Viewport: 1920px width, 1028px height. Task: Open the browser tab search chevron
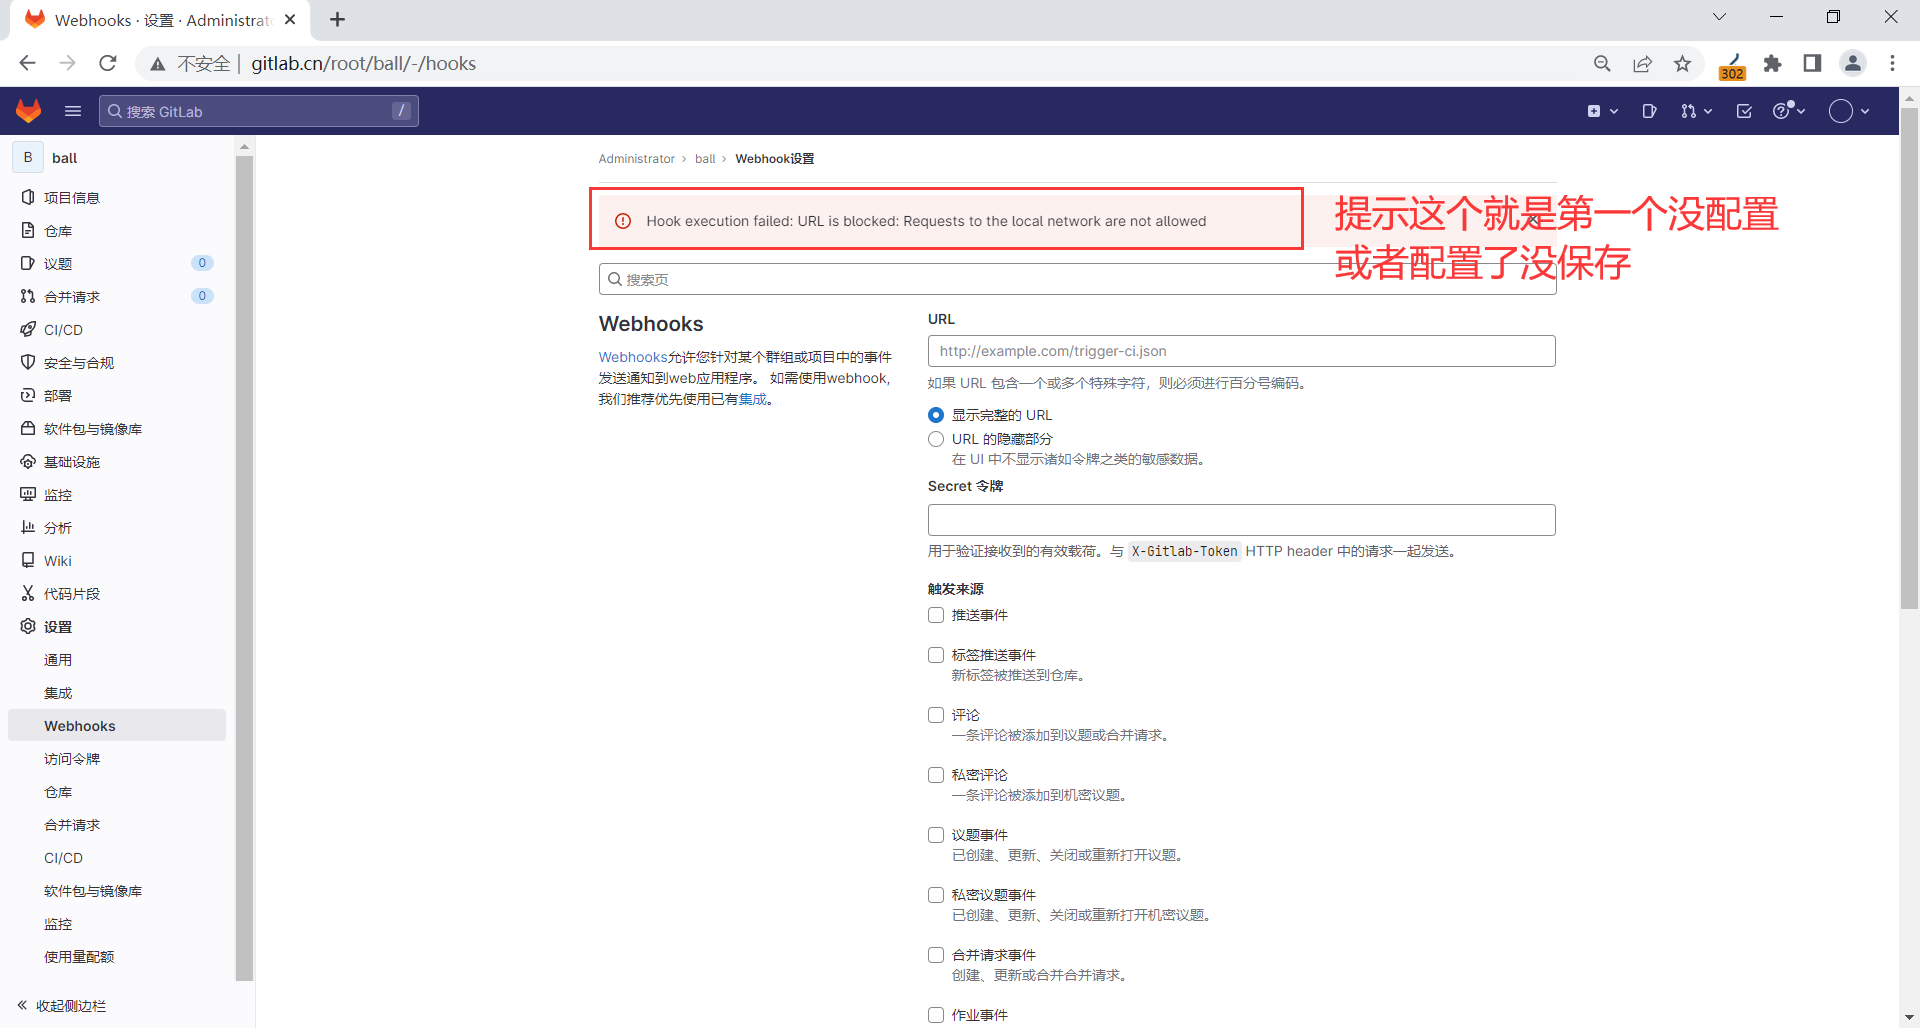point(1719,17)
